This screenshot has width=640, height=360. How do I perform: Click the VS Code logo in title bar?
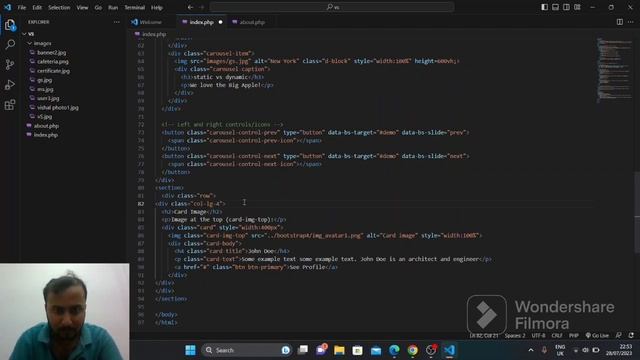point(8,7)
